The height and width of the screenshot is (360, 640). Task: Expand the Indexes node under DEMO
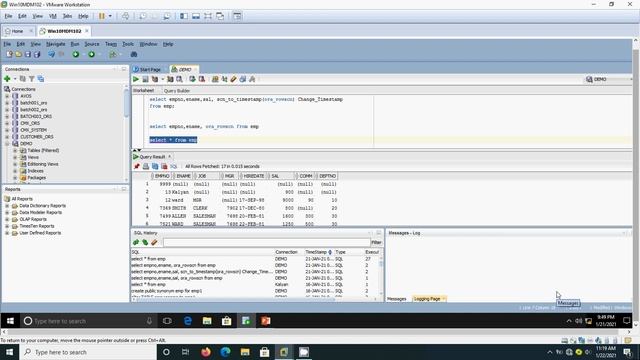(15, 171)
